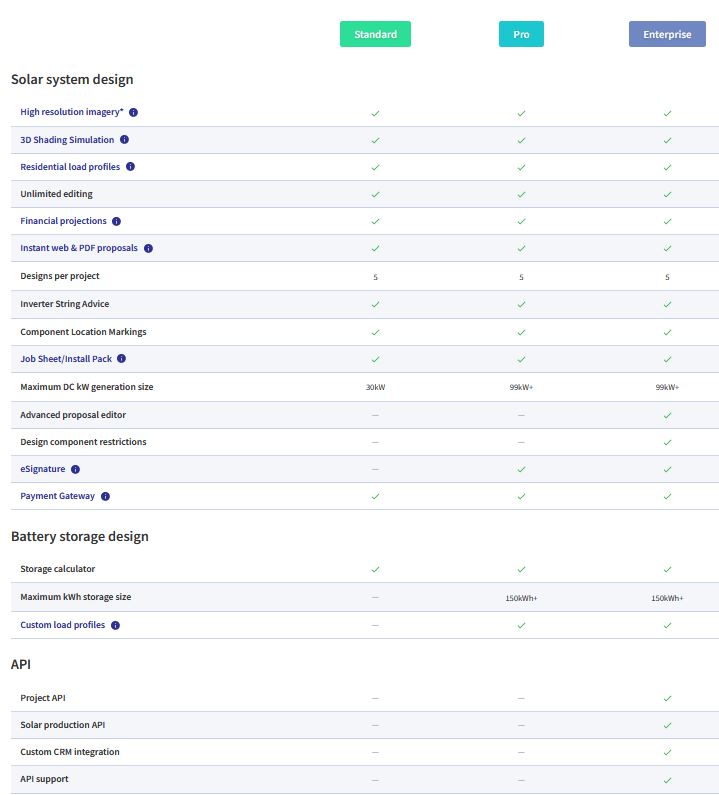719x795 pixels.
Task: Click the Payment Gateway link
Action: pyautogui.click(x=58, y=496)
